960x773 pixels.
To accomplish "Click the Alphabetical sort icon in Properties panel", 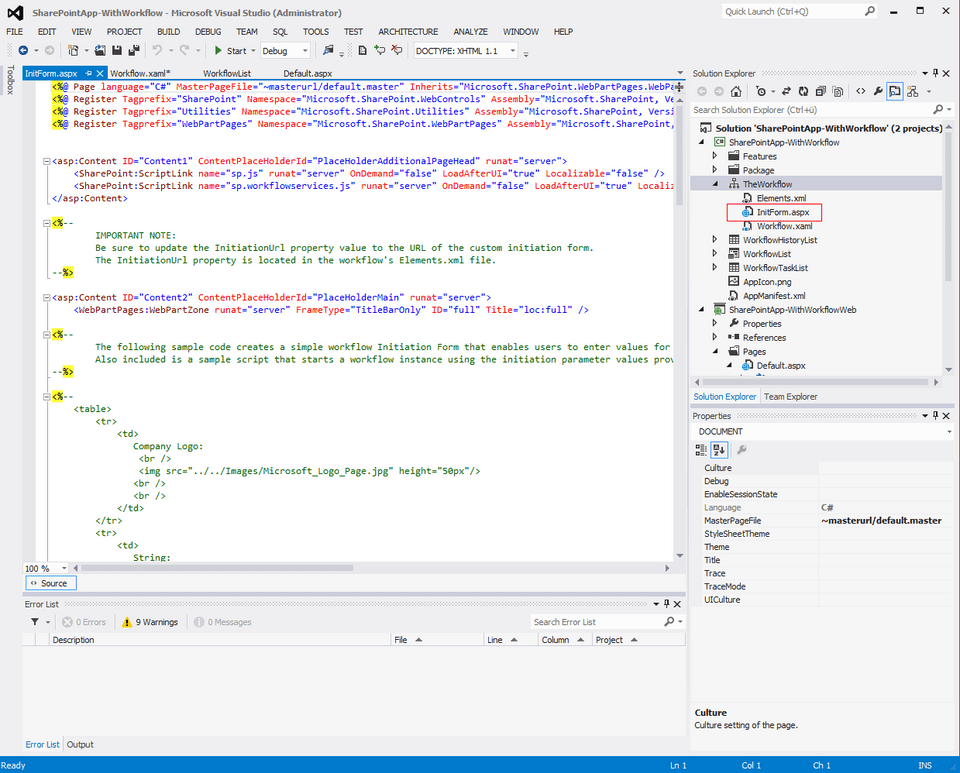I will pos(719,449).
